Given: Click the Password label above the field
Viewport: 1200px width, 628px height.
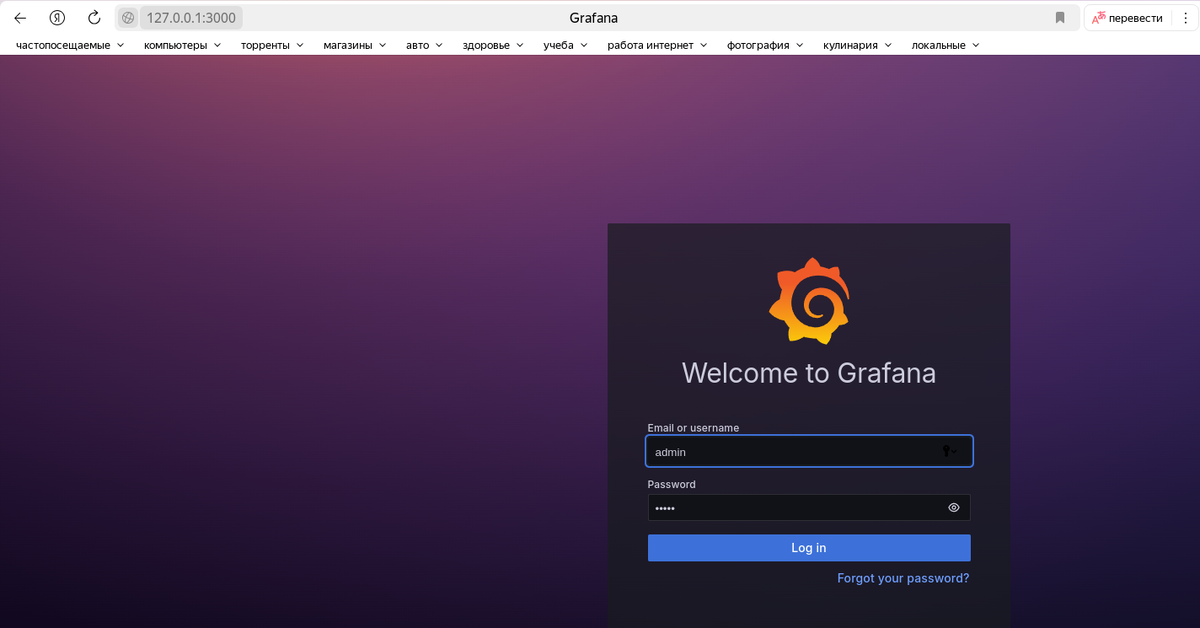Looking at the screenshot, I should click(672, 484).
